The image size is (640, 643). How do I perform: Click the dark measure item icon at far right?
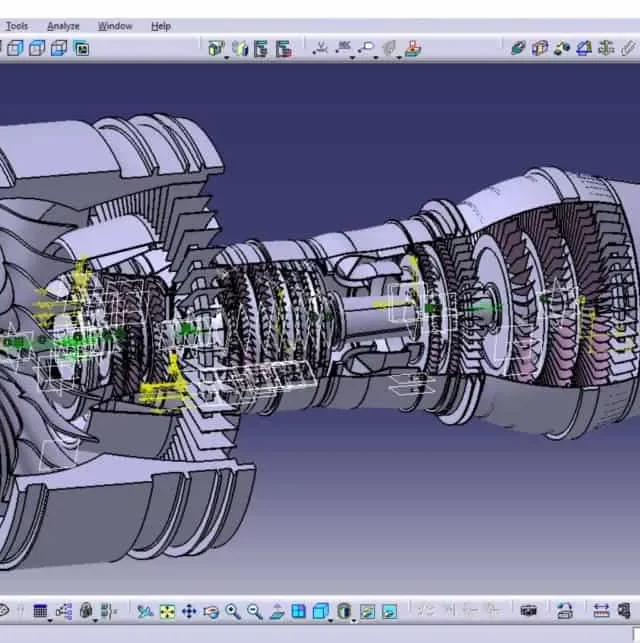(x=624, y=611)
